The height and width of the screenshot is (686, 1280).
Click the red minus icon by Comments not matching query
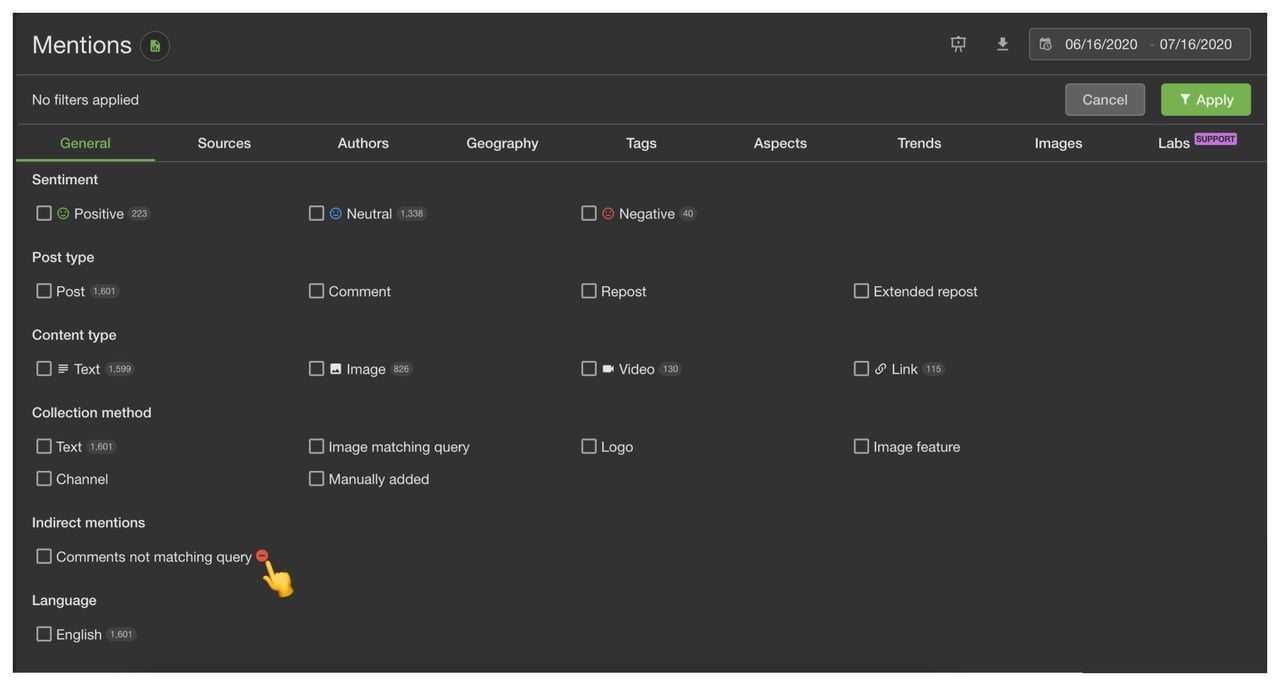click(x=262, y=556)
